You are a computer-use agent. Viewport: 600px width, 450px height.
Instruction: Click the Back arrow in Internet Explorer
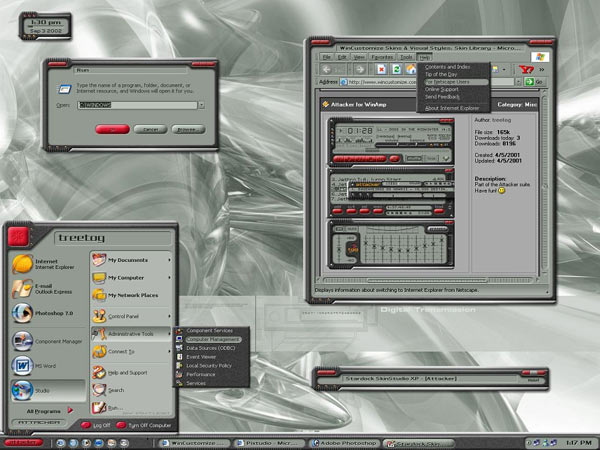click(326, 69)
